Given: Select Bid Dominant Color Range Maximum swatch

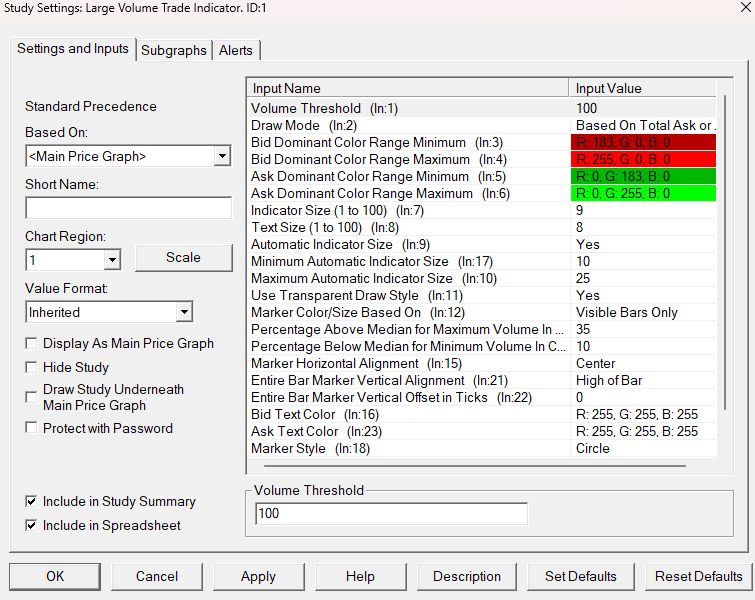Looking at the screenshot, I should point(643,159).
